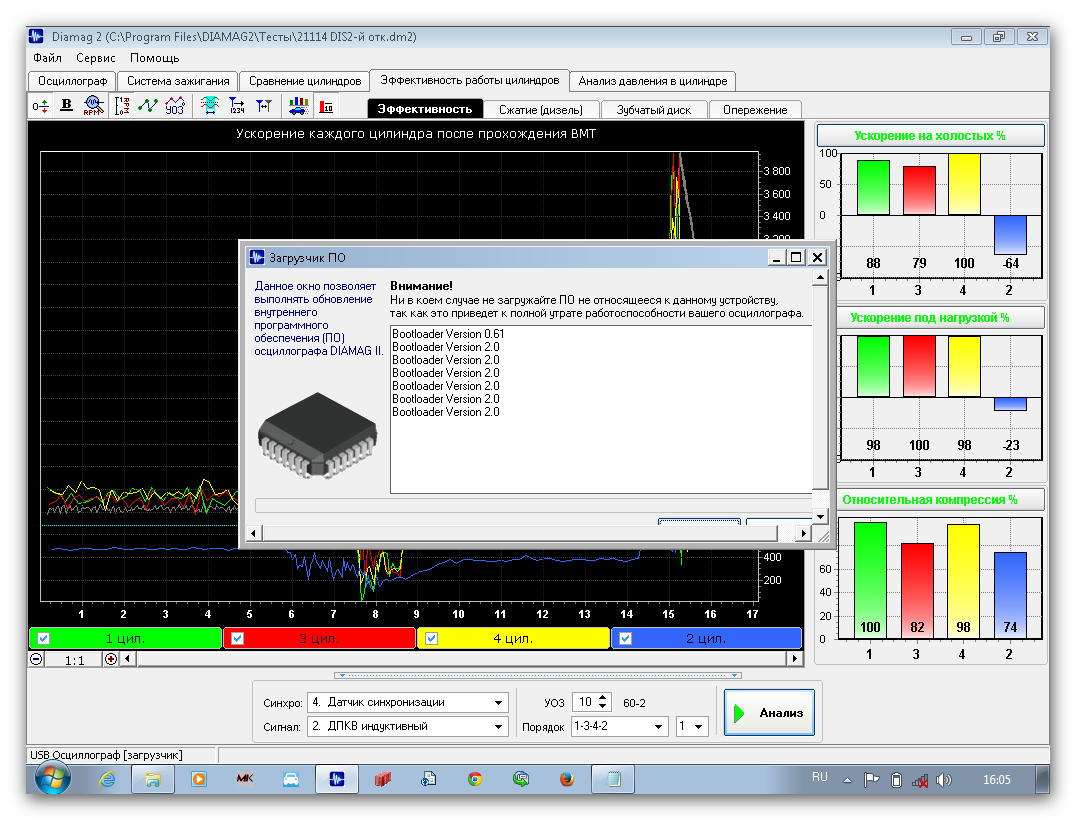
Task: Uncheck the 1 цил. green checkbox
Action: 44,639
